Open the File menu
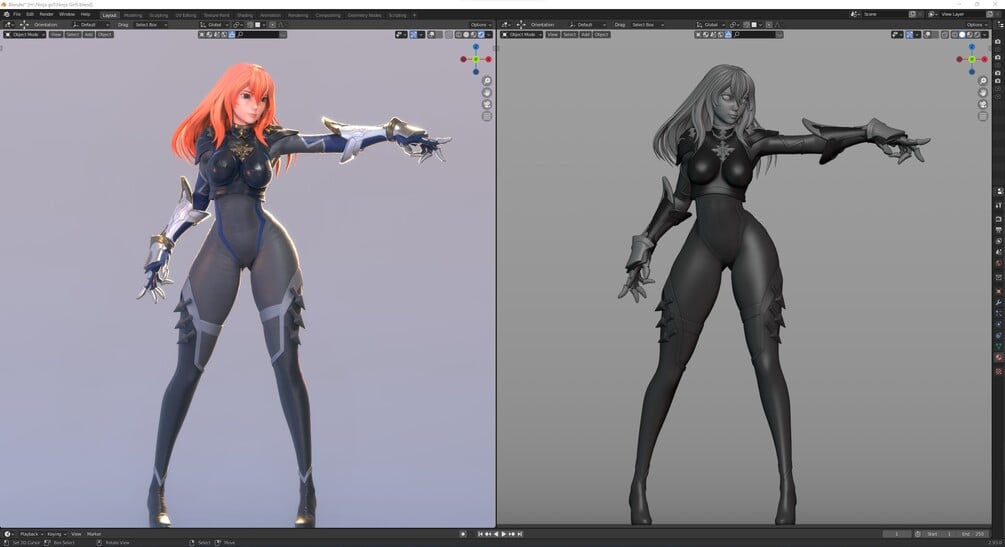 tap(17, 14)
